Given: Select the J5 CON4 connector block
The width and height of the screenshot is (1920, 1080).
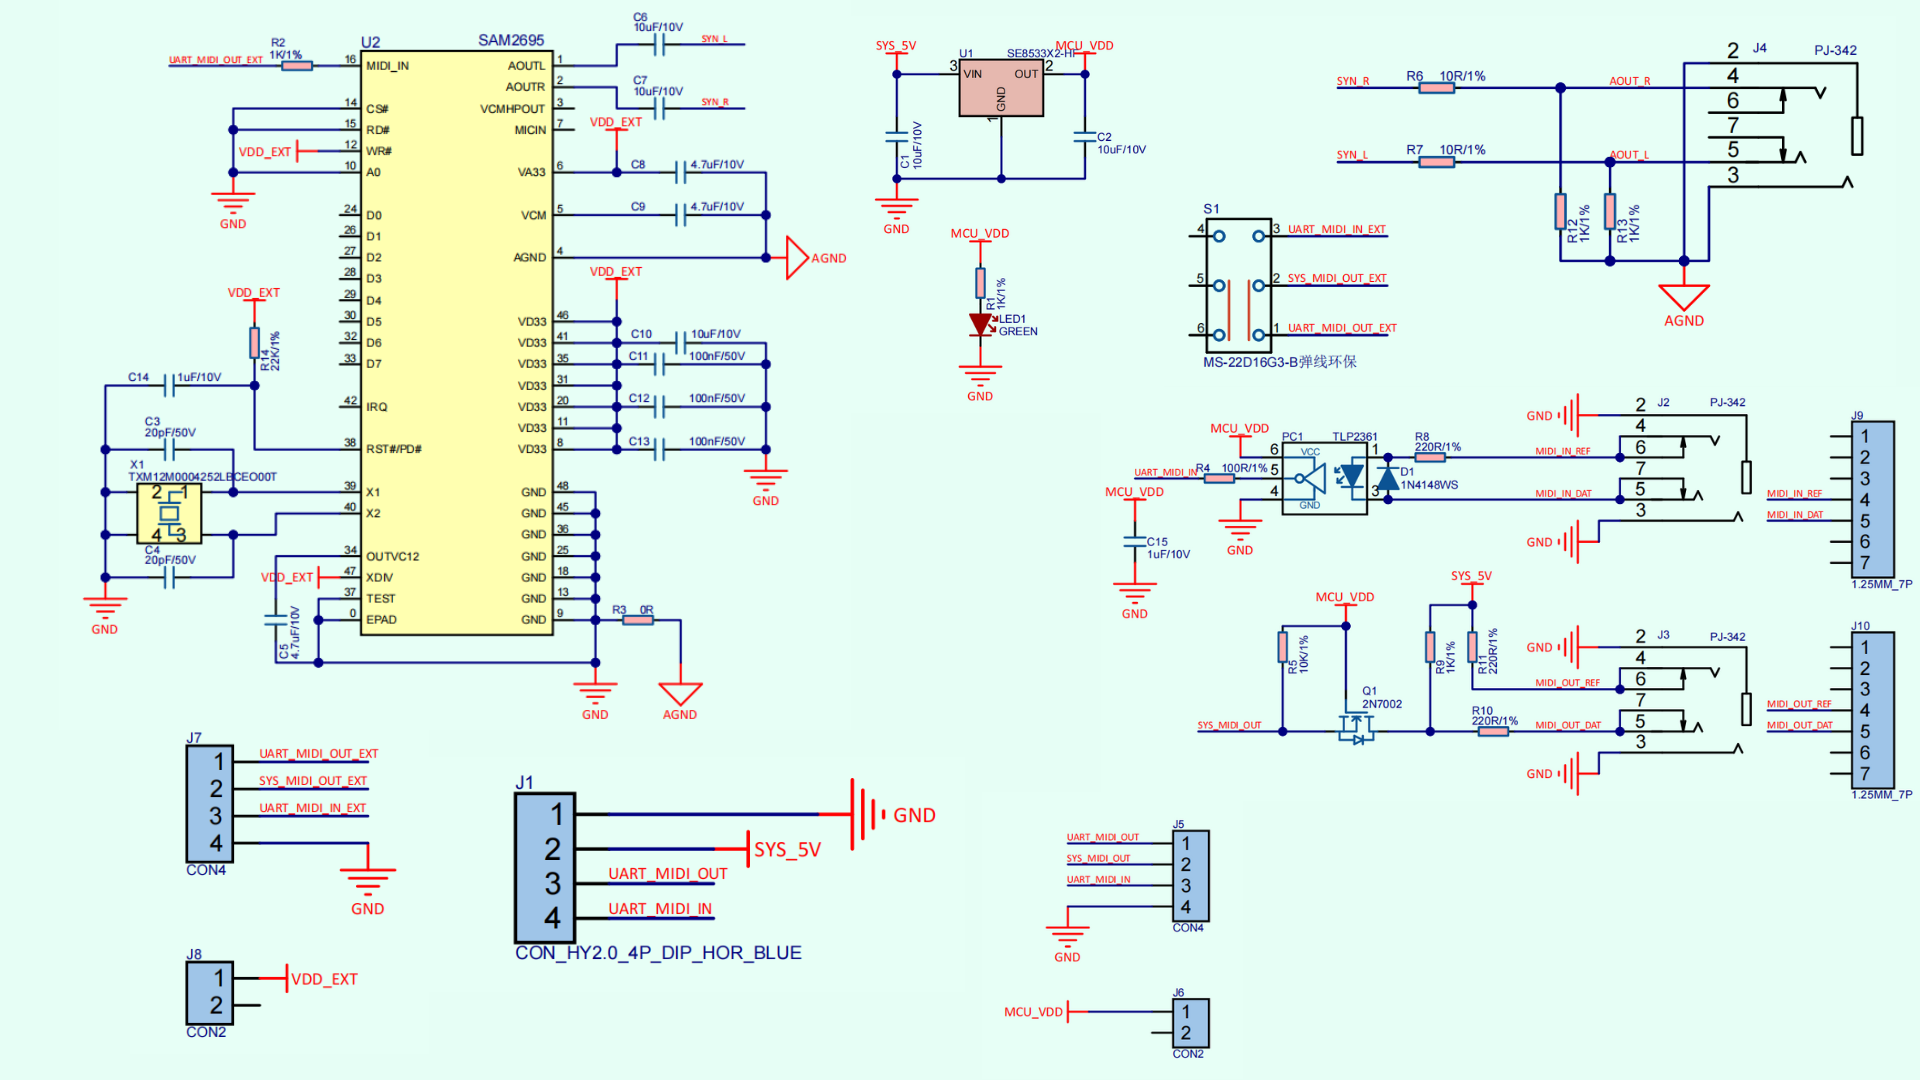Looking at the screenshot, I should [x=1190, y=876].
